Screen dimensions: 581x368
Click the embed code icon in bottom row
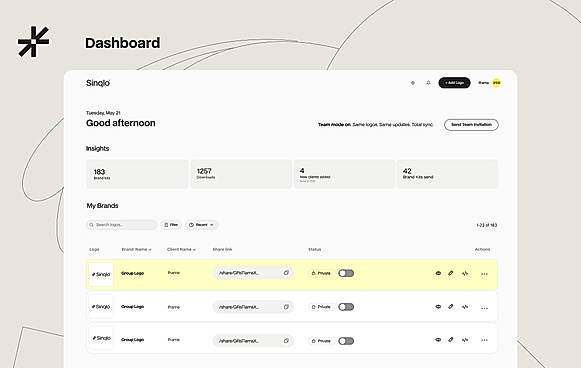465,340
